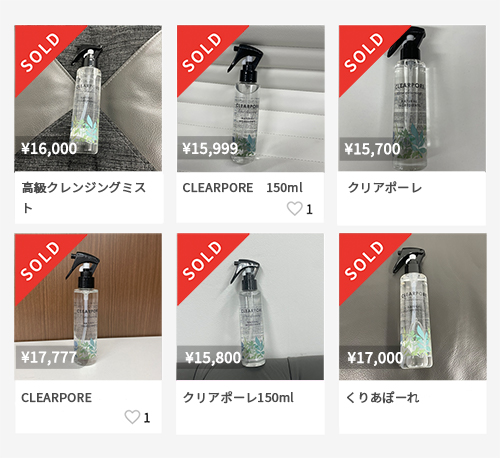Open the CLEARPORE 150ml title link
500x458 pixels.
pos(243,188)
